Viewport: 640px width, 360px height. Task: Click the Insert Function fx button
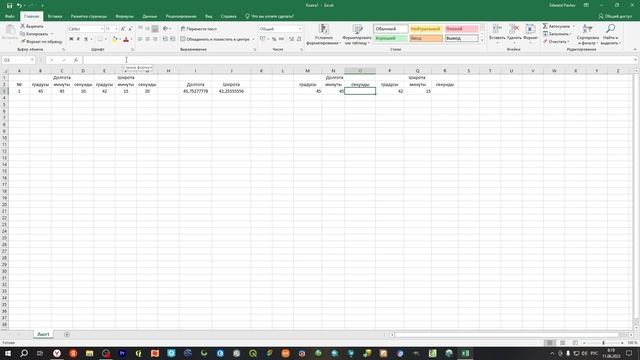point(76,60)
